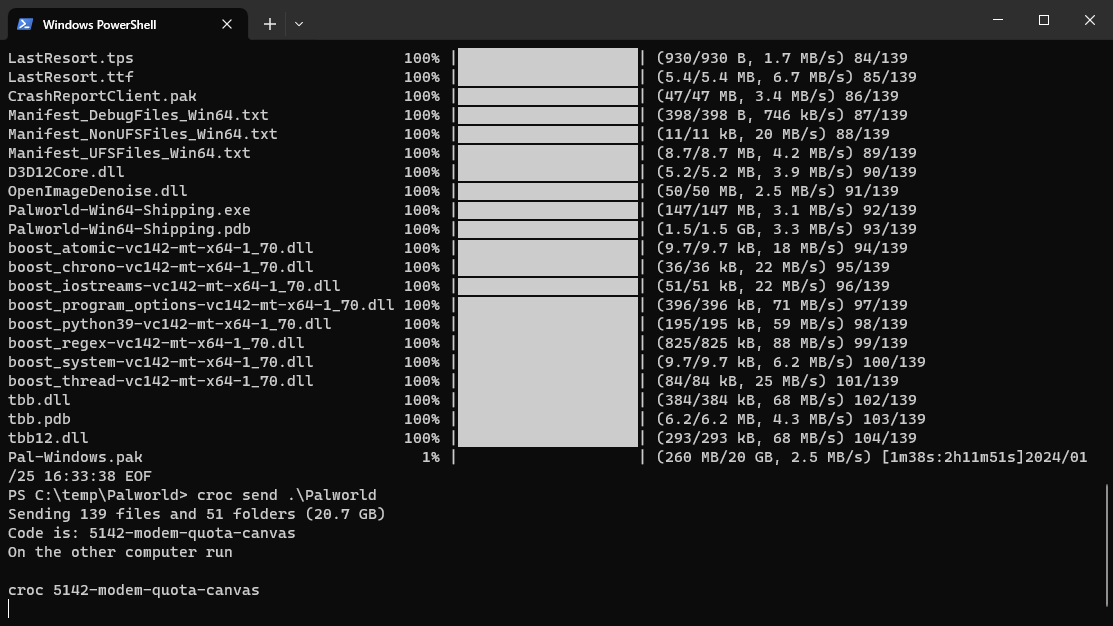
Task: Maximize the terminal window
Action: click(x=1043, y=20)
